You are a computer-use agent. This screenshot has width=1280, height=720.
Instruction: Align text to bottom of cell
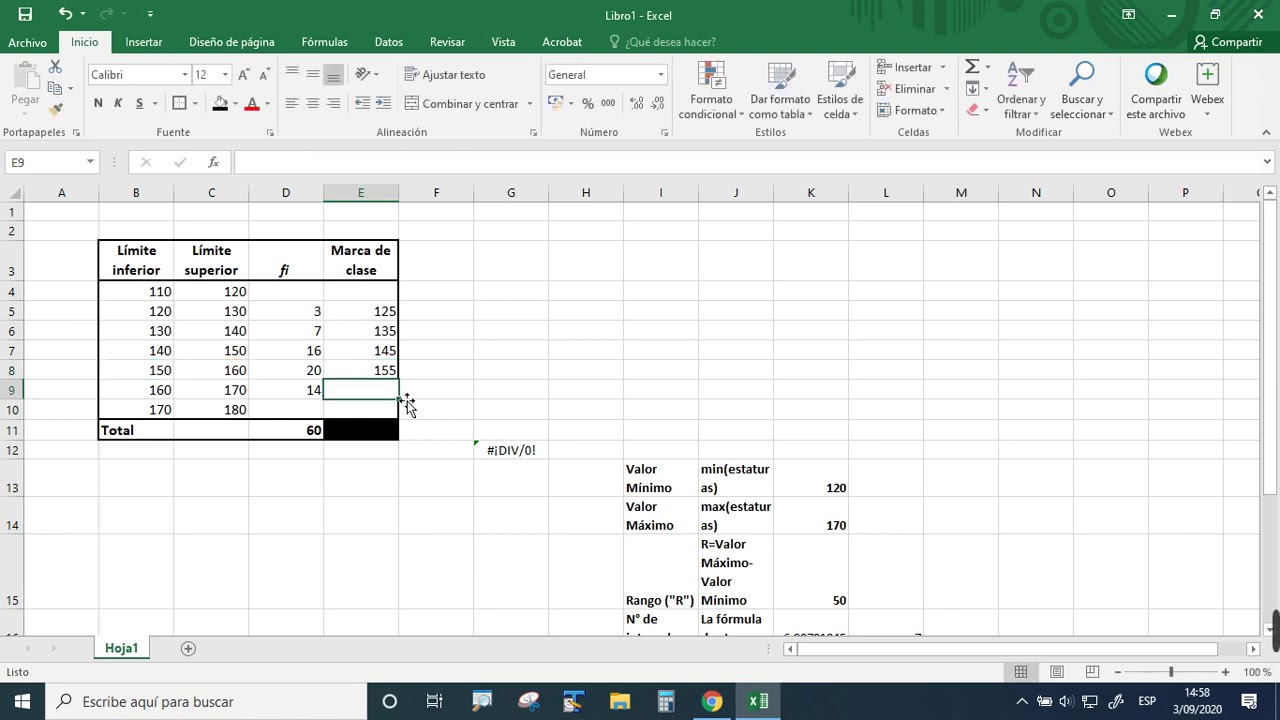click(333, 74)
